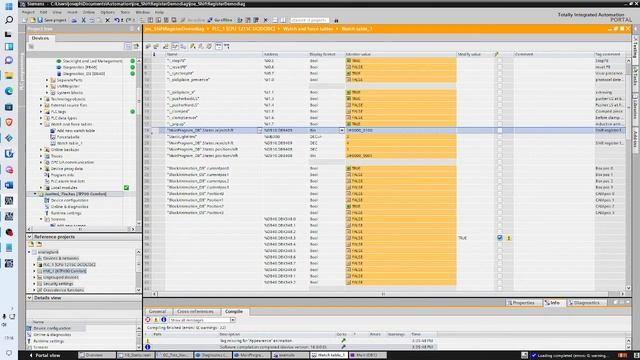This screenshot has width=640, height=360.
Task: Click the Cut scissors toolbar icon
Action: tap(83, 20)
